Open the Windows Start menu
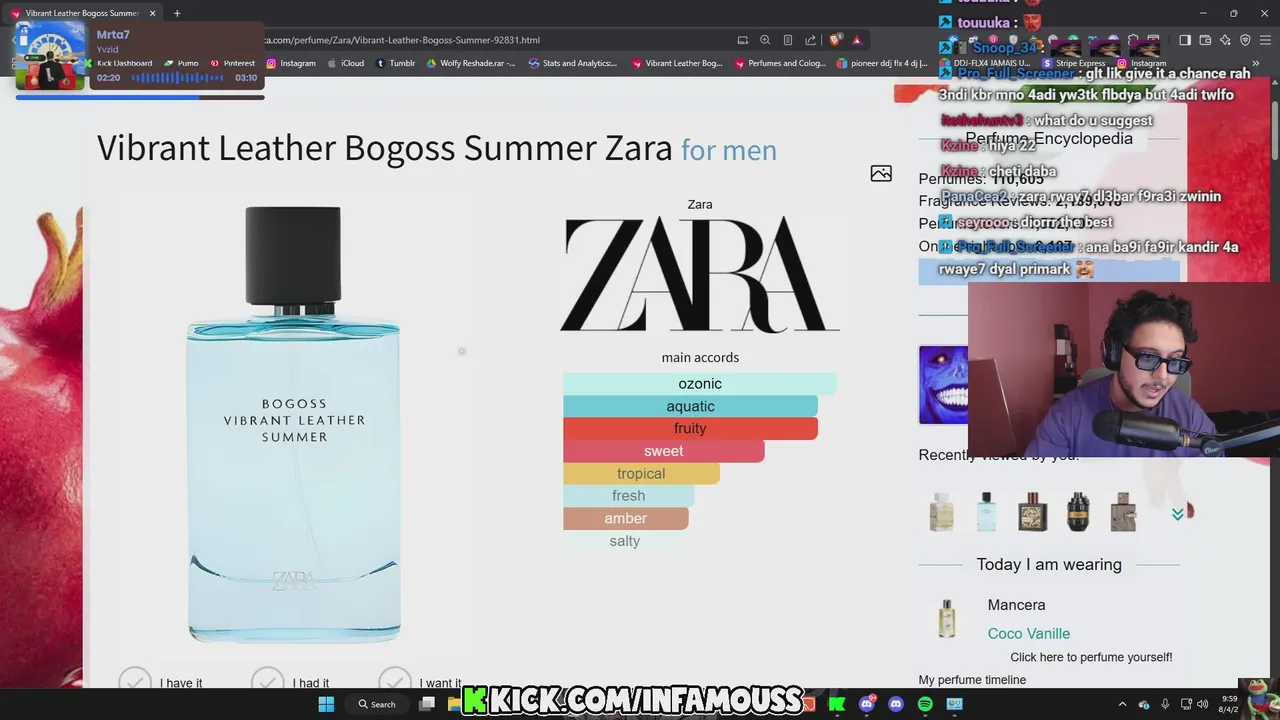1280x720 pixels. [326, 704]
